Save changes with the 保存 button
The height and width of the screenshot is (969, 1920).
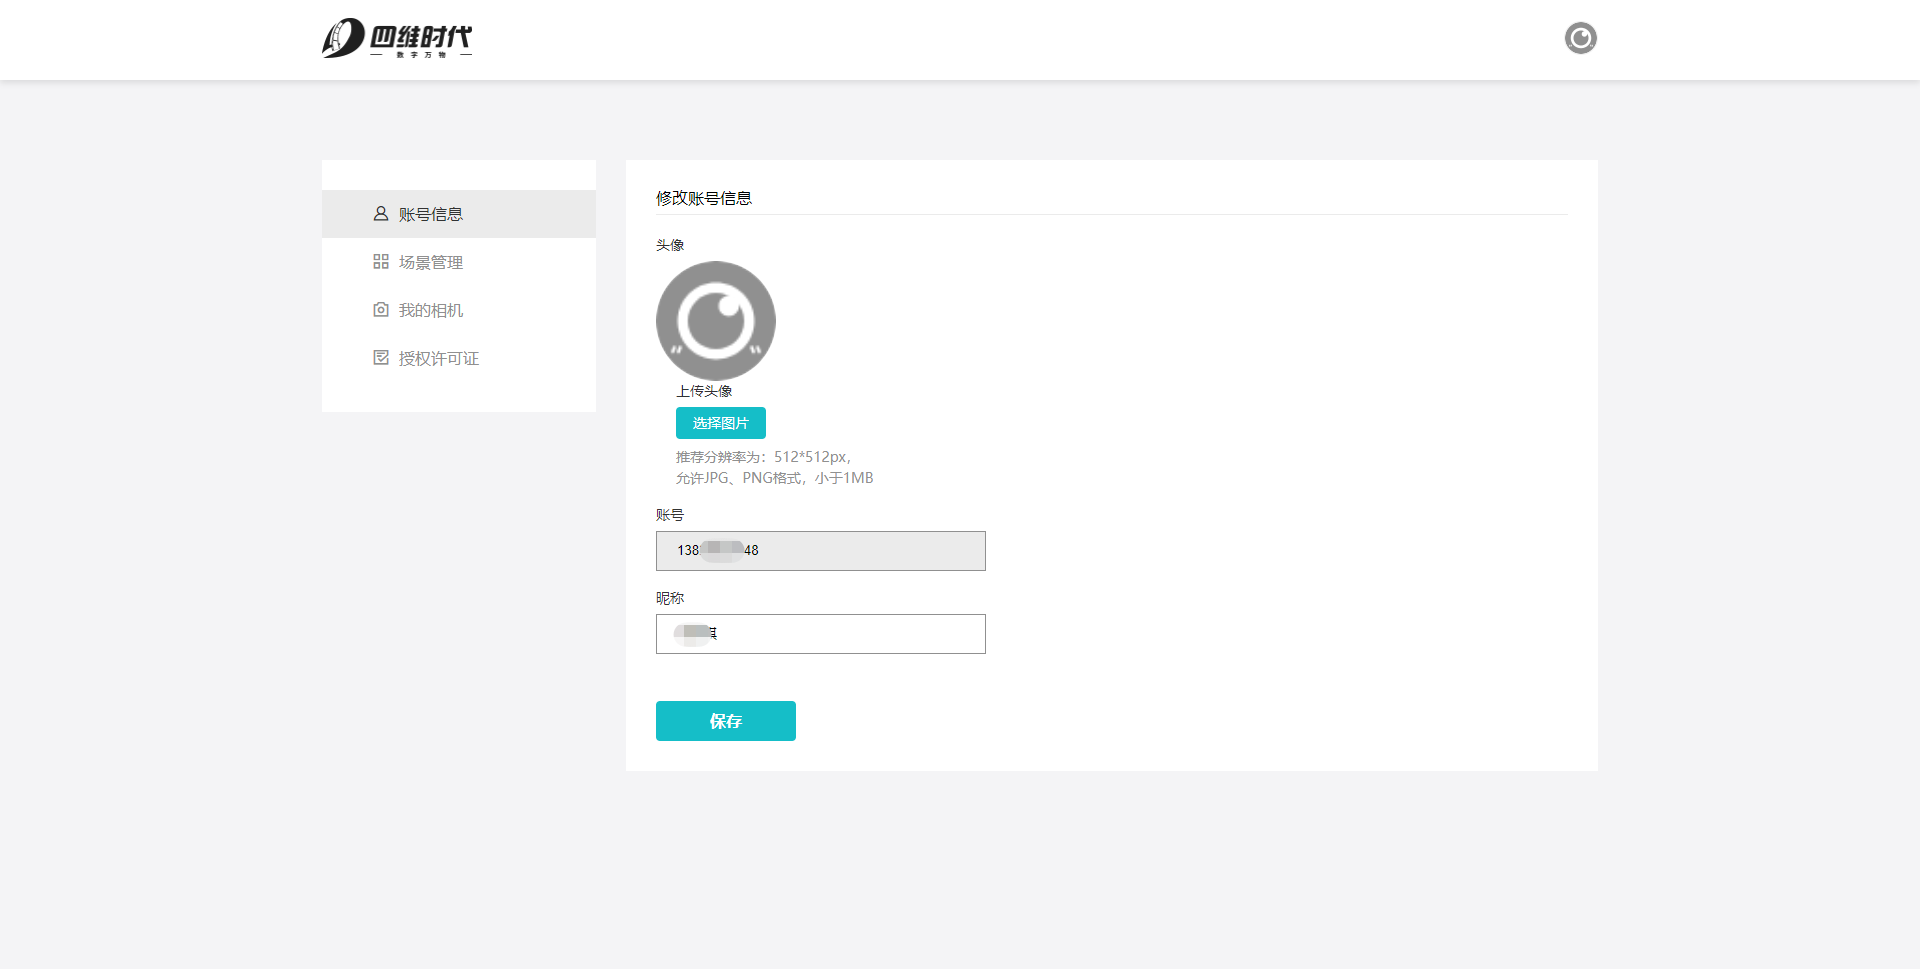(726, 721)
